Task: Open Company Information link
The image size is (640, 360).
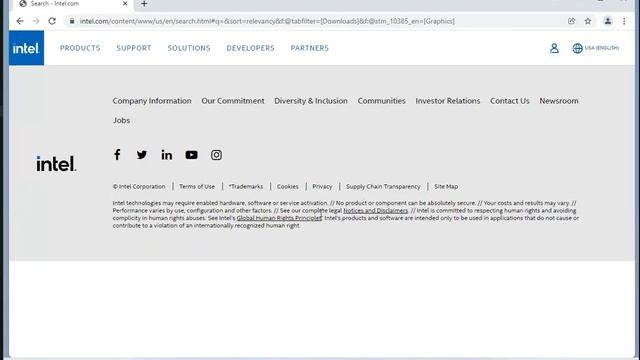Action: click(152, 101)
